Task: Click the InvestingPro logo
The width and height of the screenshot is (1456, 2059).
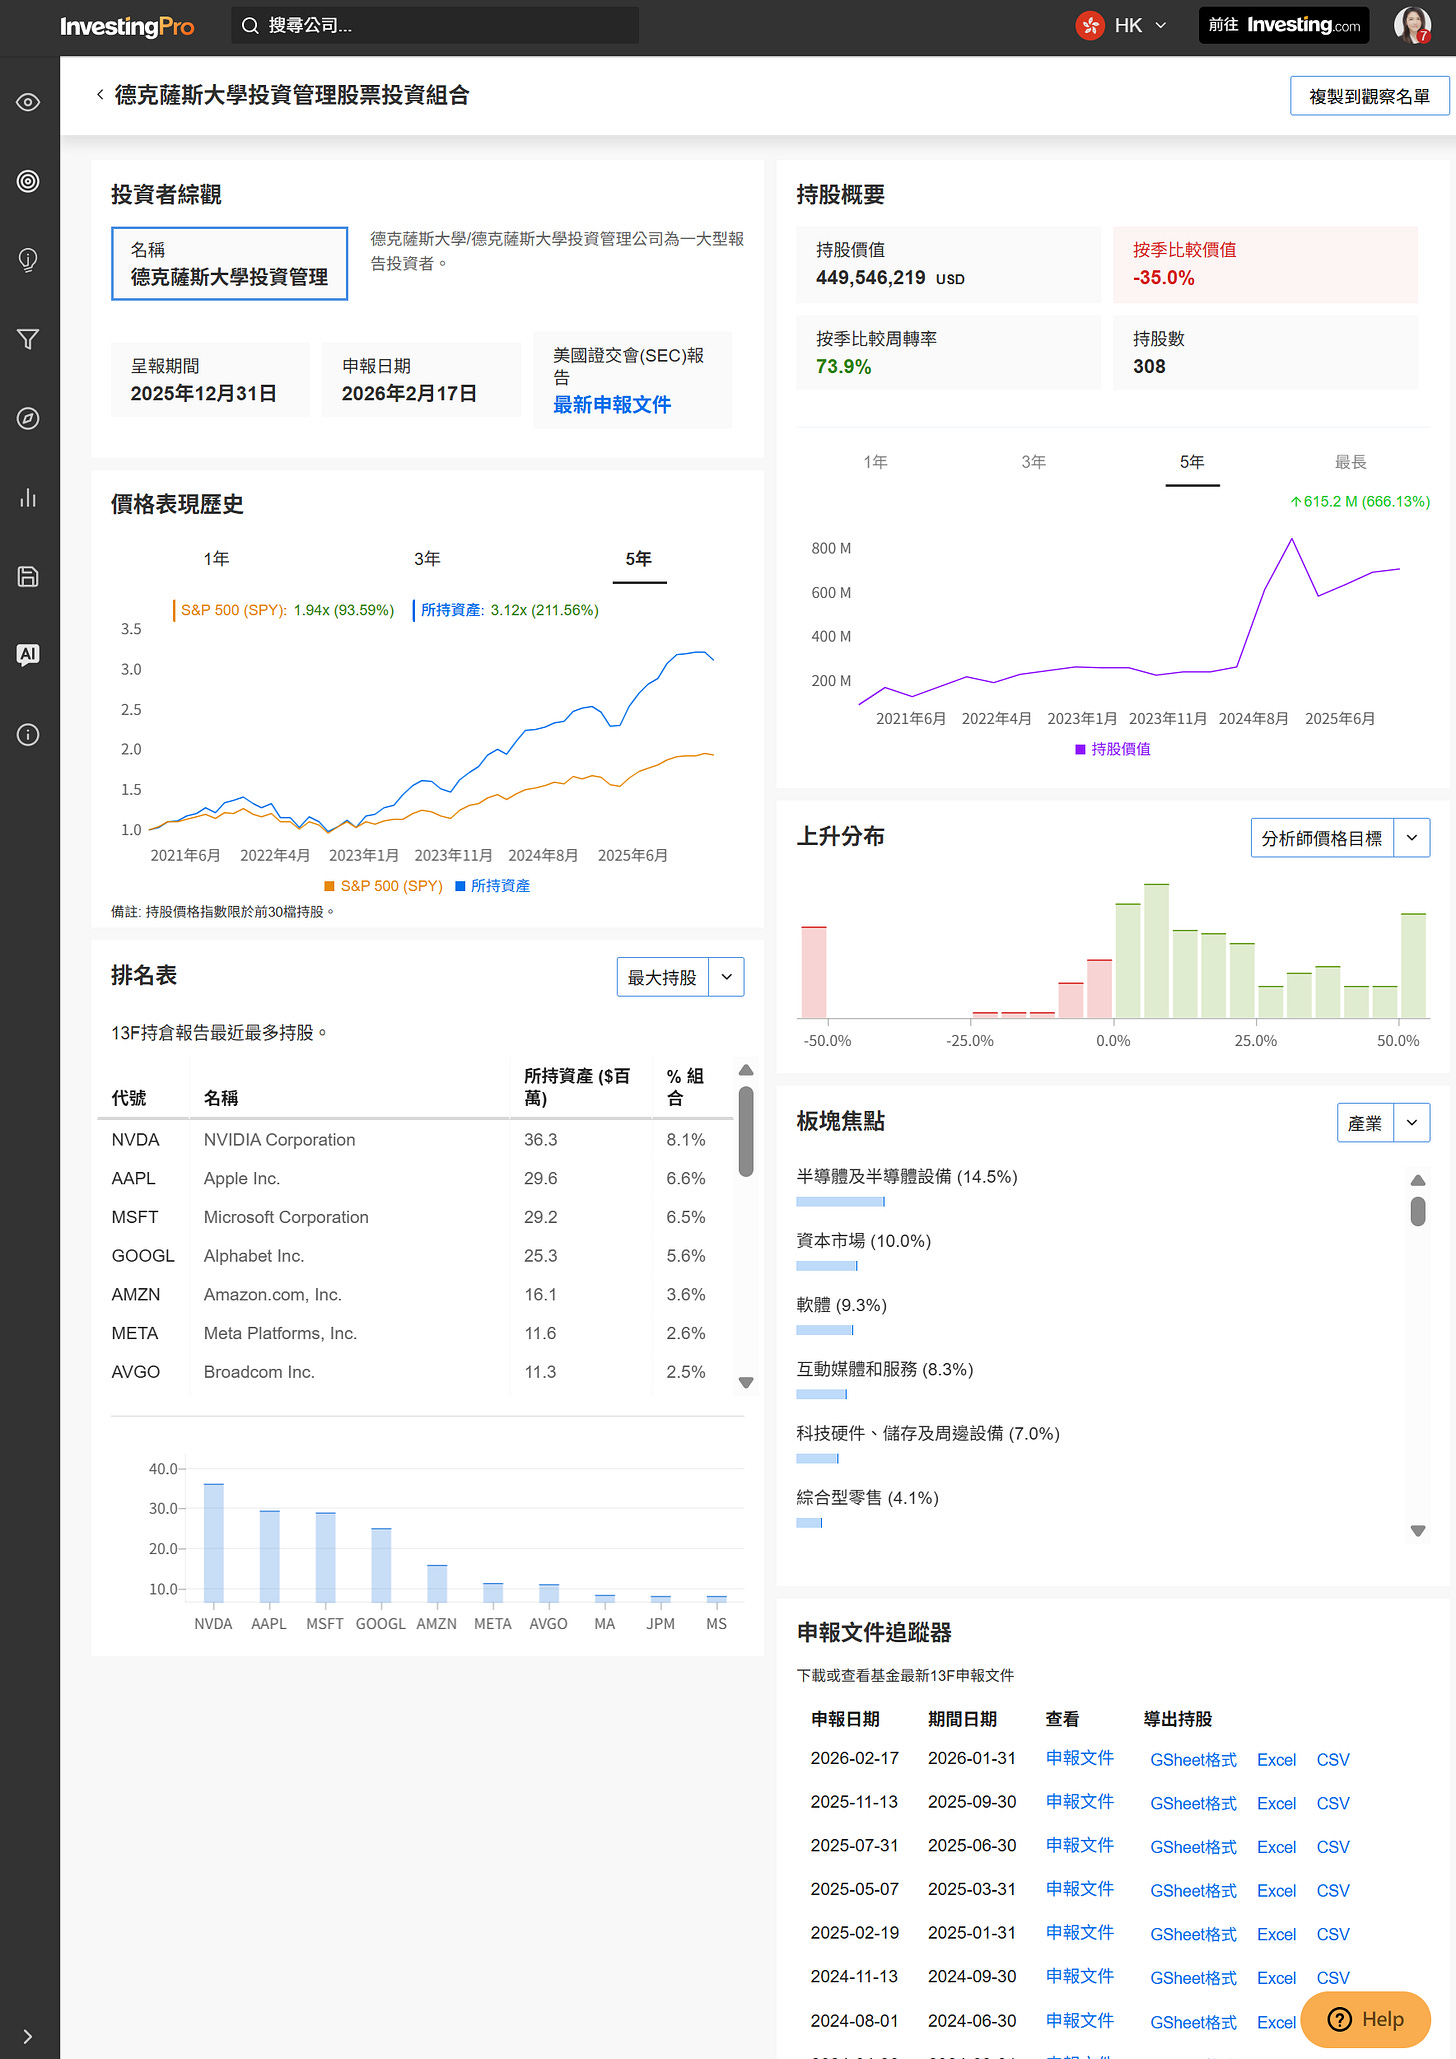Action: coord(127,26)
